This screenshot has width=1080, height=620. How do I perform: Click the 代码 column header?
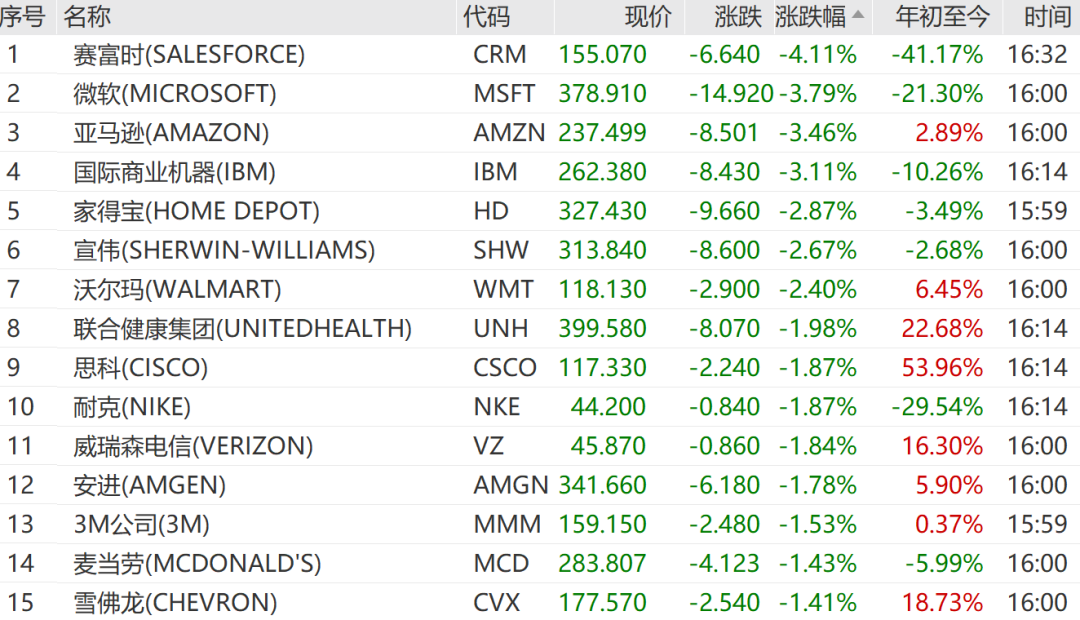point(486,16)
